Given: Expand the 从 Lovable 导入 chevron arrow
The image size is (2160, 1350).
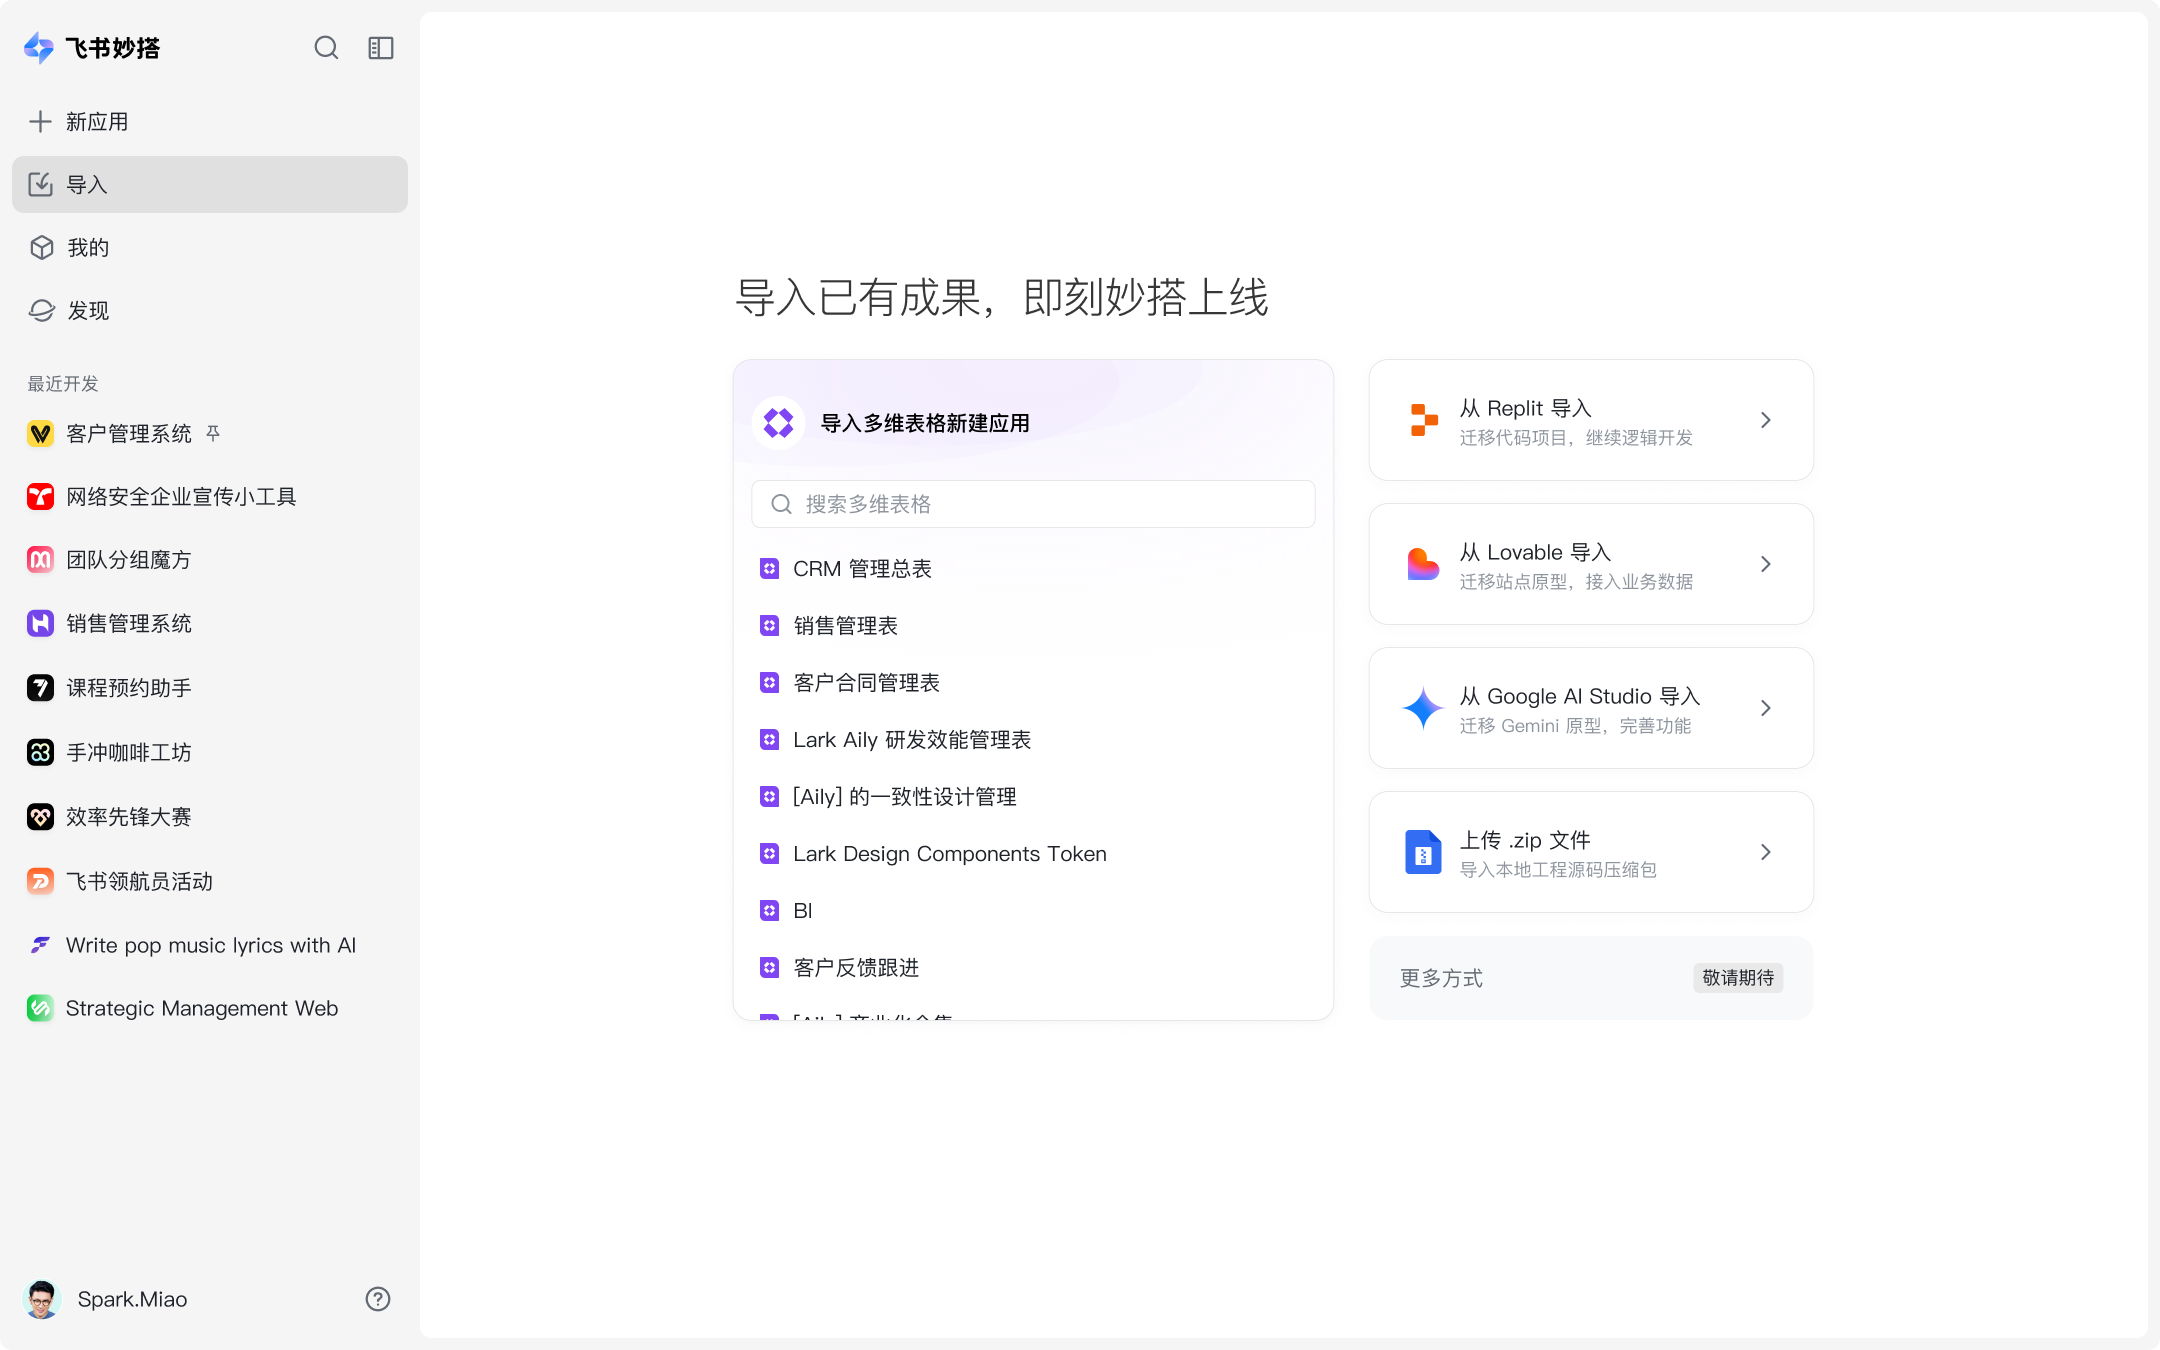Looking at the screenshot, I should coord(1766,564).
